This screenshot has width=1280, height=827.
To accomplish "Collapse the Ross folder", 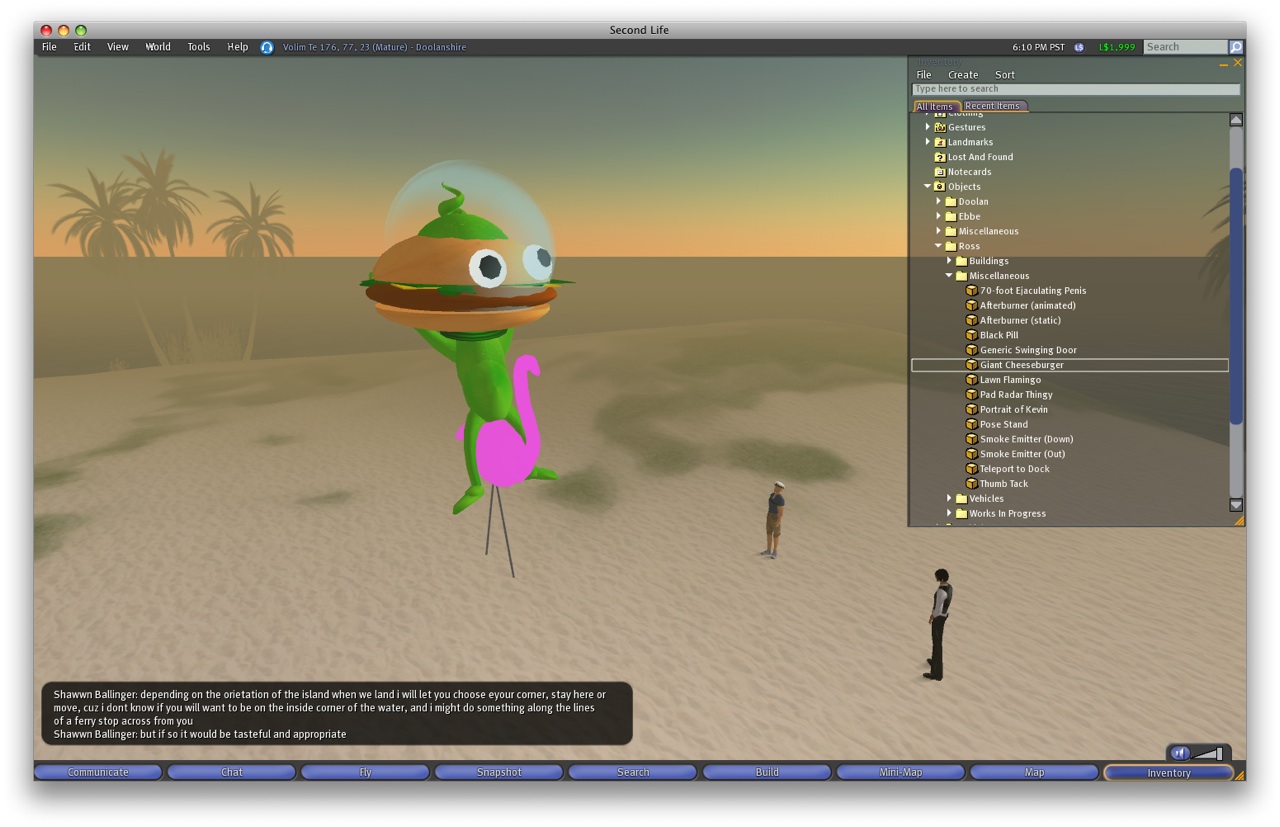I will point(938,246).
